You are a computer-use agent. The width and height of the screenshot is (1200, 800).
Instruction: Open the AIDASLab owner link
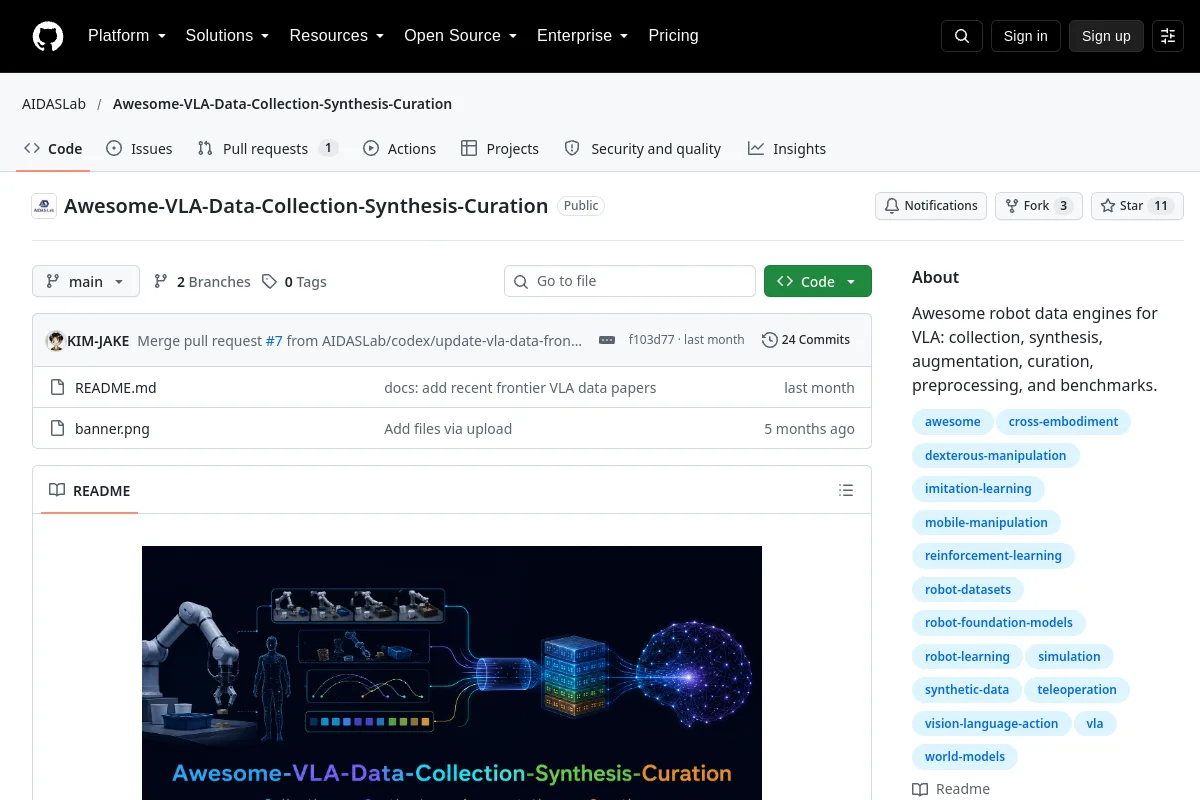pyautogui.click(x=54, y=104)
